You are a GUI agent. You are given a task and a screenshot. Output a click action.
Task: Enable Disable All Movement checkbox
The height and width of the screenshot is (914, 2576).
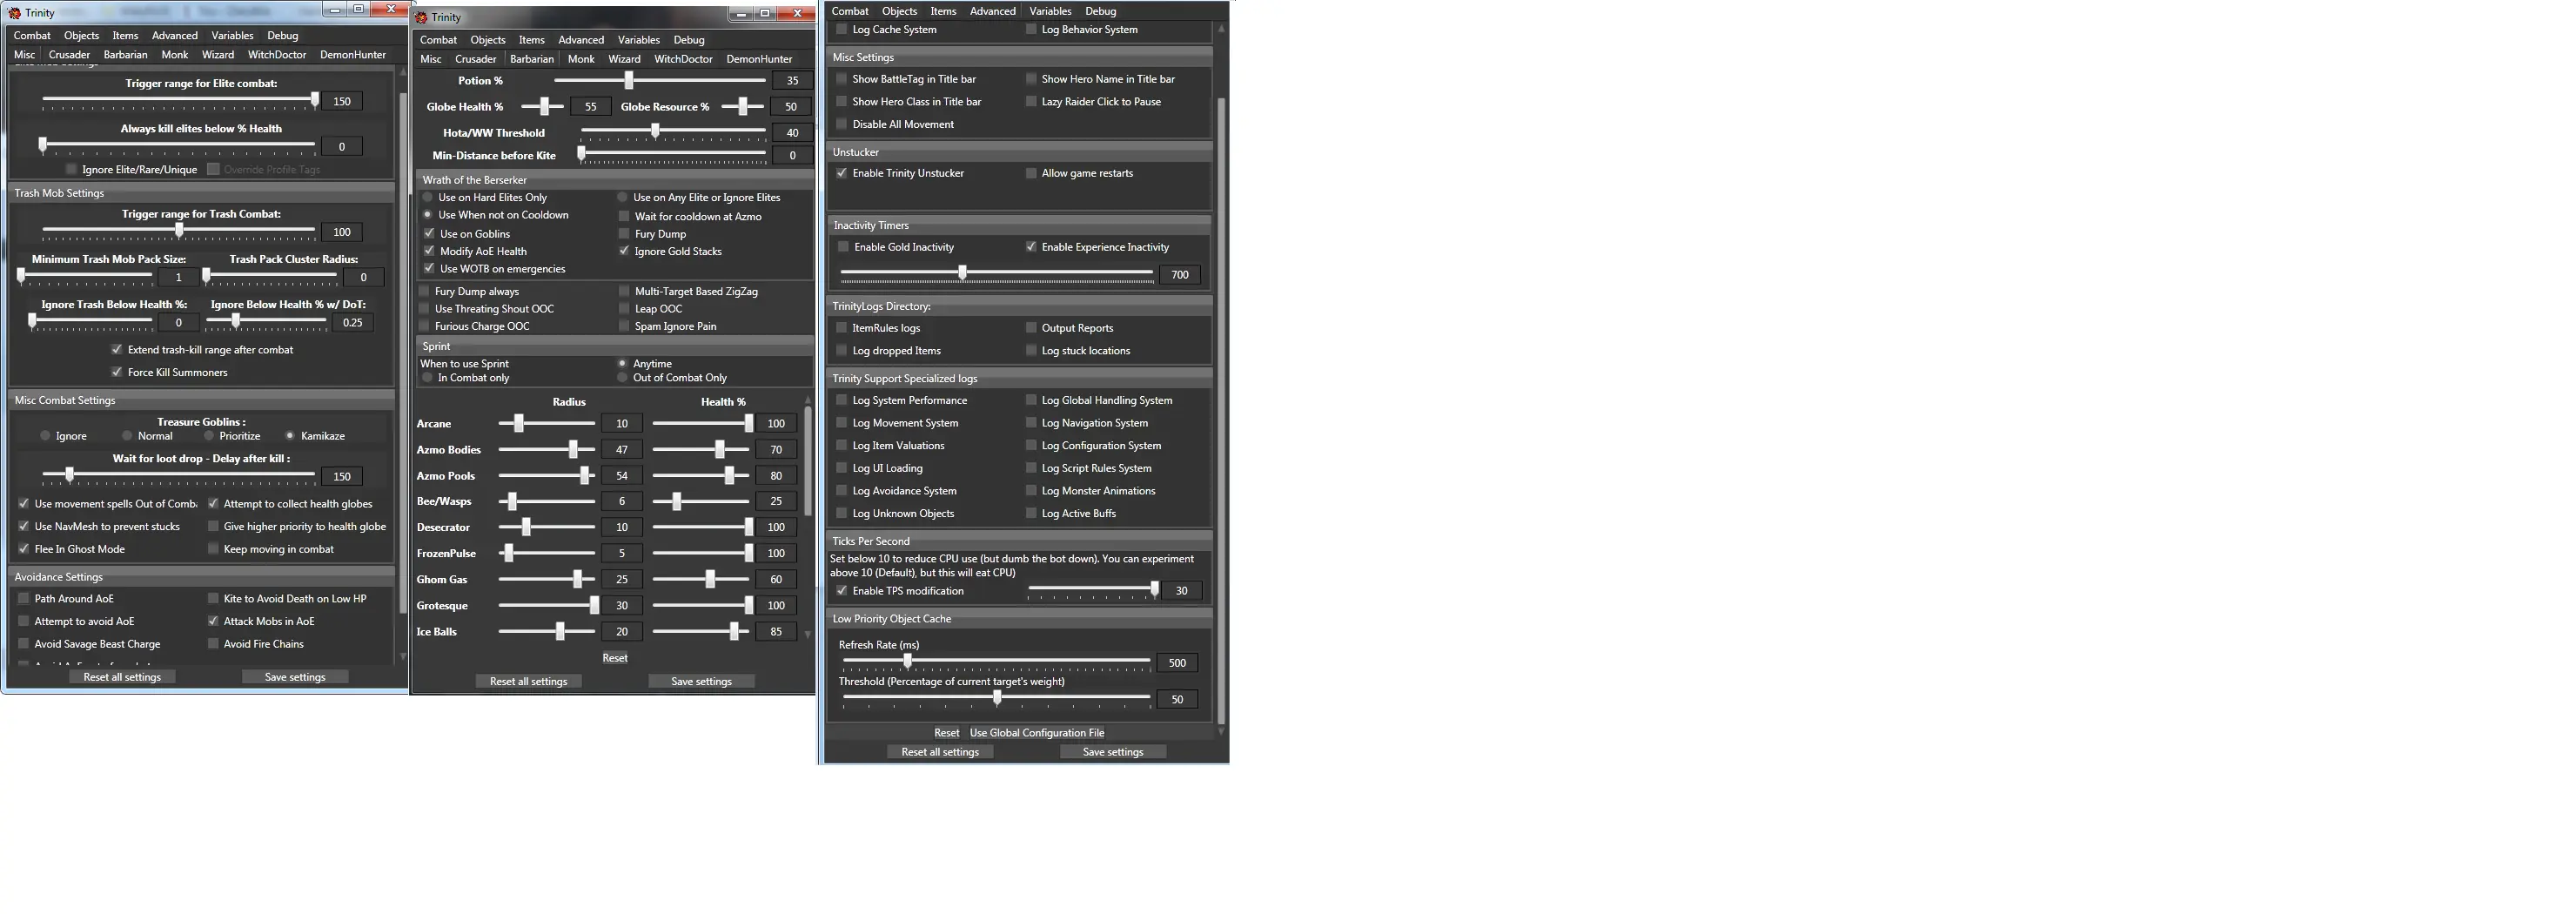coord(842,125)
